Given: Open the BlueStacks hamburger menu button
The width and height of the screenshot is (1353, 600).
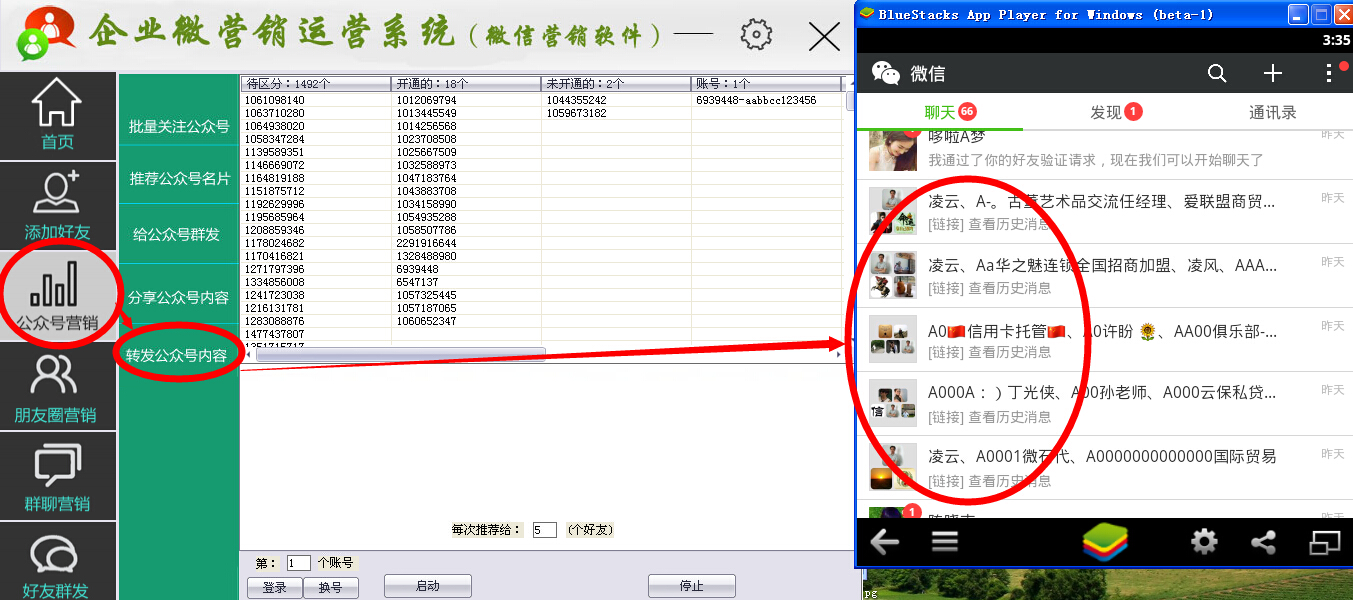Looking at the screenshot, I should point(945,542).
